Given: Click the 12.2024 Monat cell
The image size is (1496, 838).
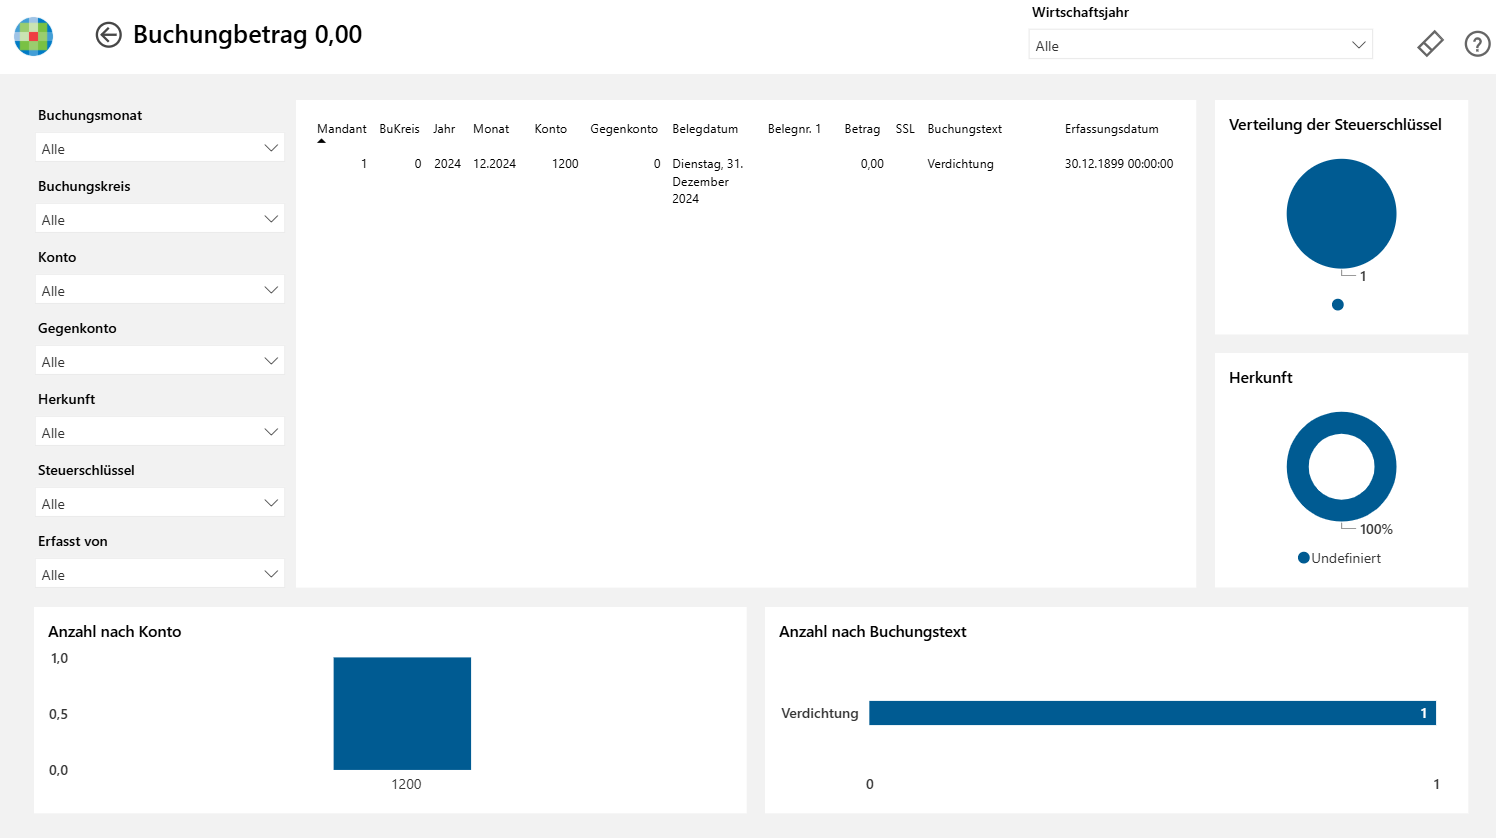Looking at the screenshot, I should point(494,164).
